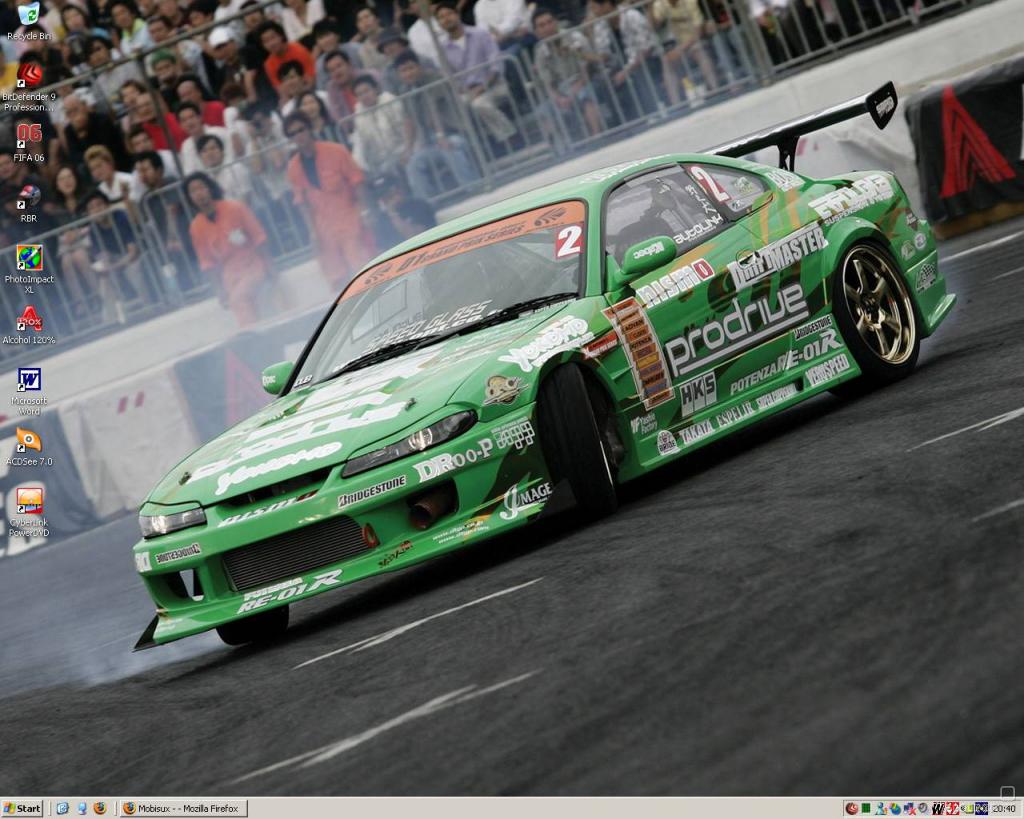
Task: Click the dark blue tray icon next to clock
Action: tap(982, 809)
